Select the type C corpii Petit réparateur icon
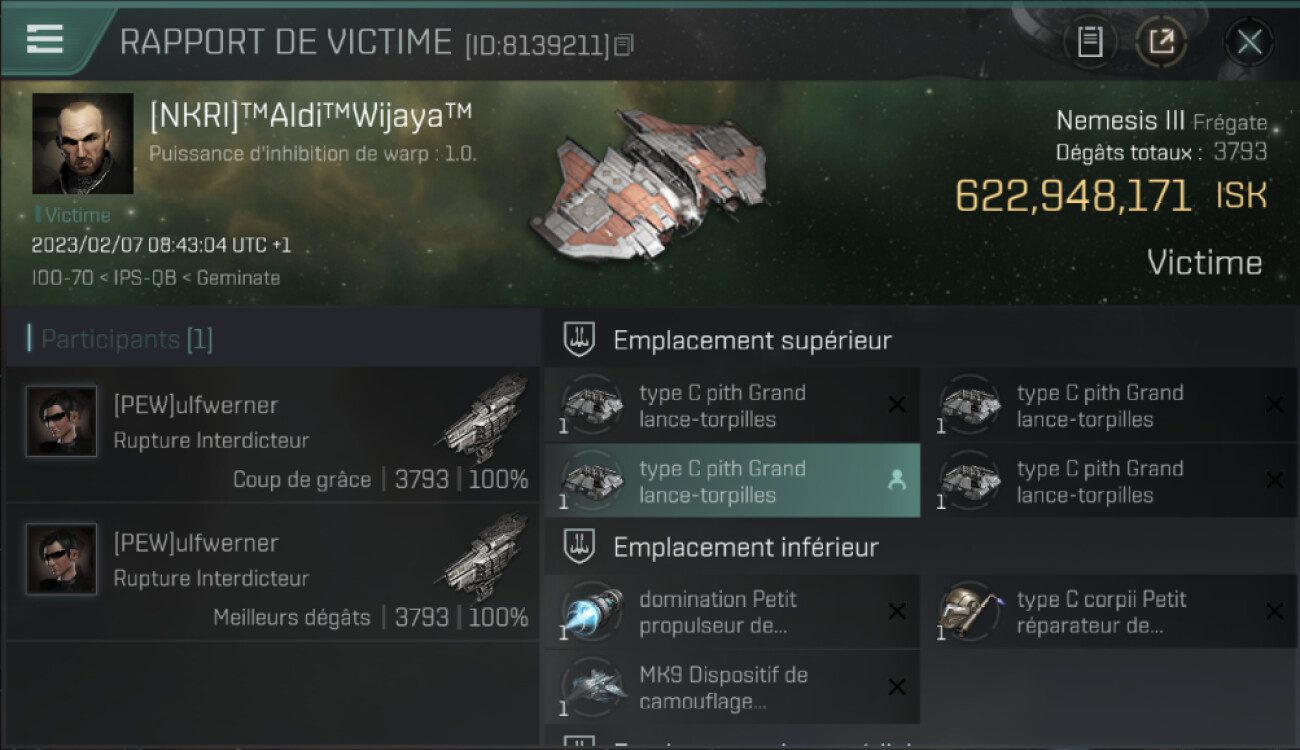The width and height of the screenshot is (1300, 750). (x=969, y=612)
